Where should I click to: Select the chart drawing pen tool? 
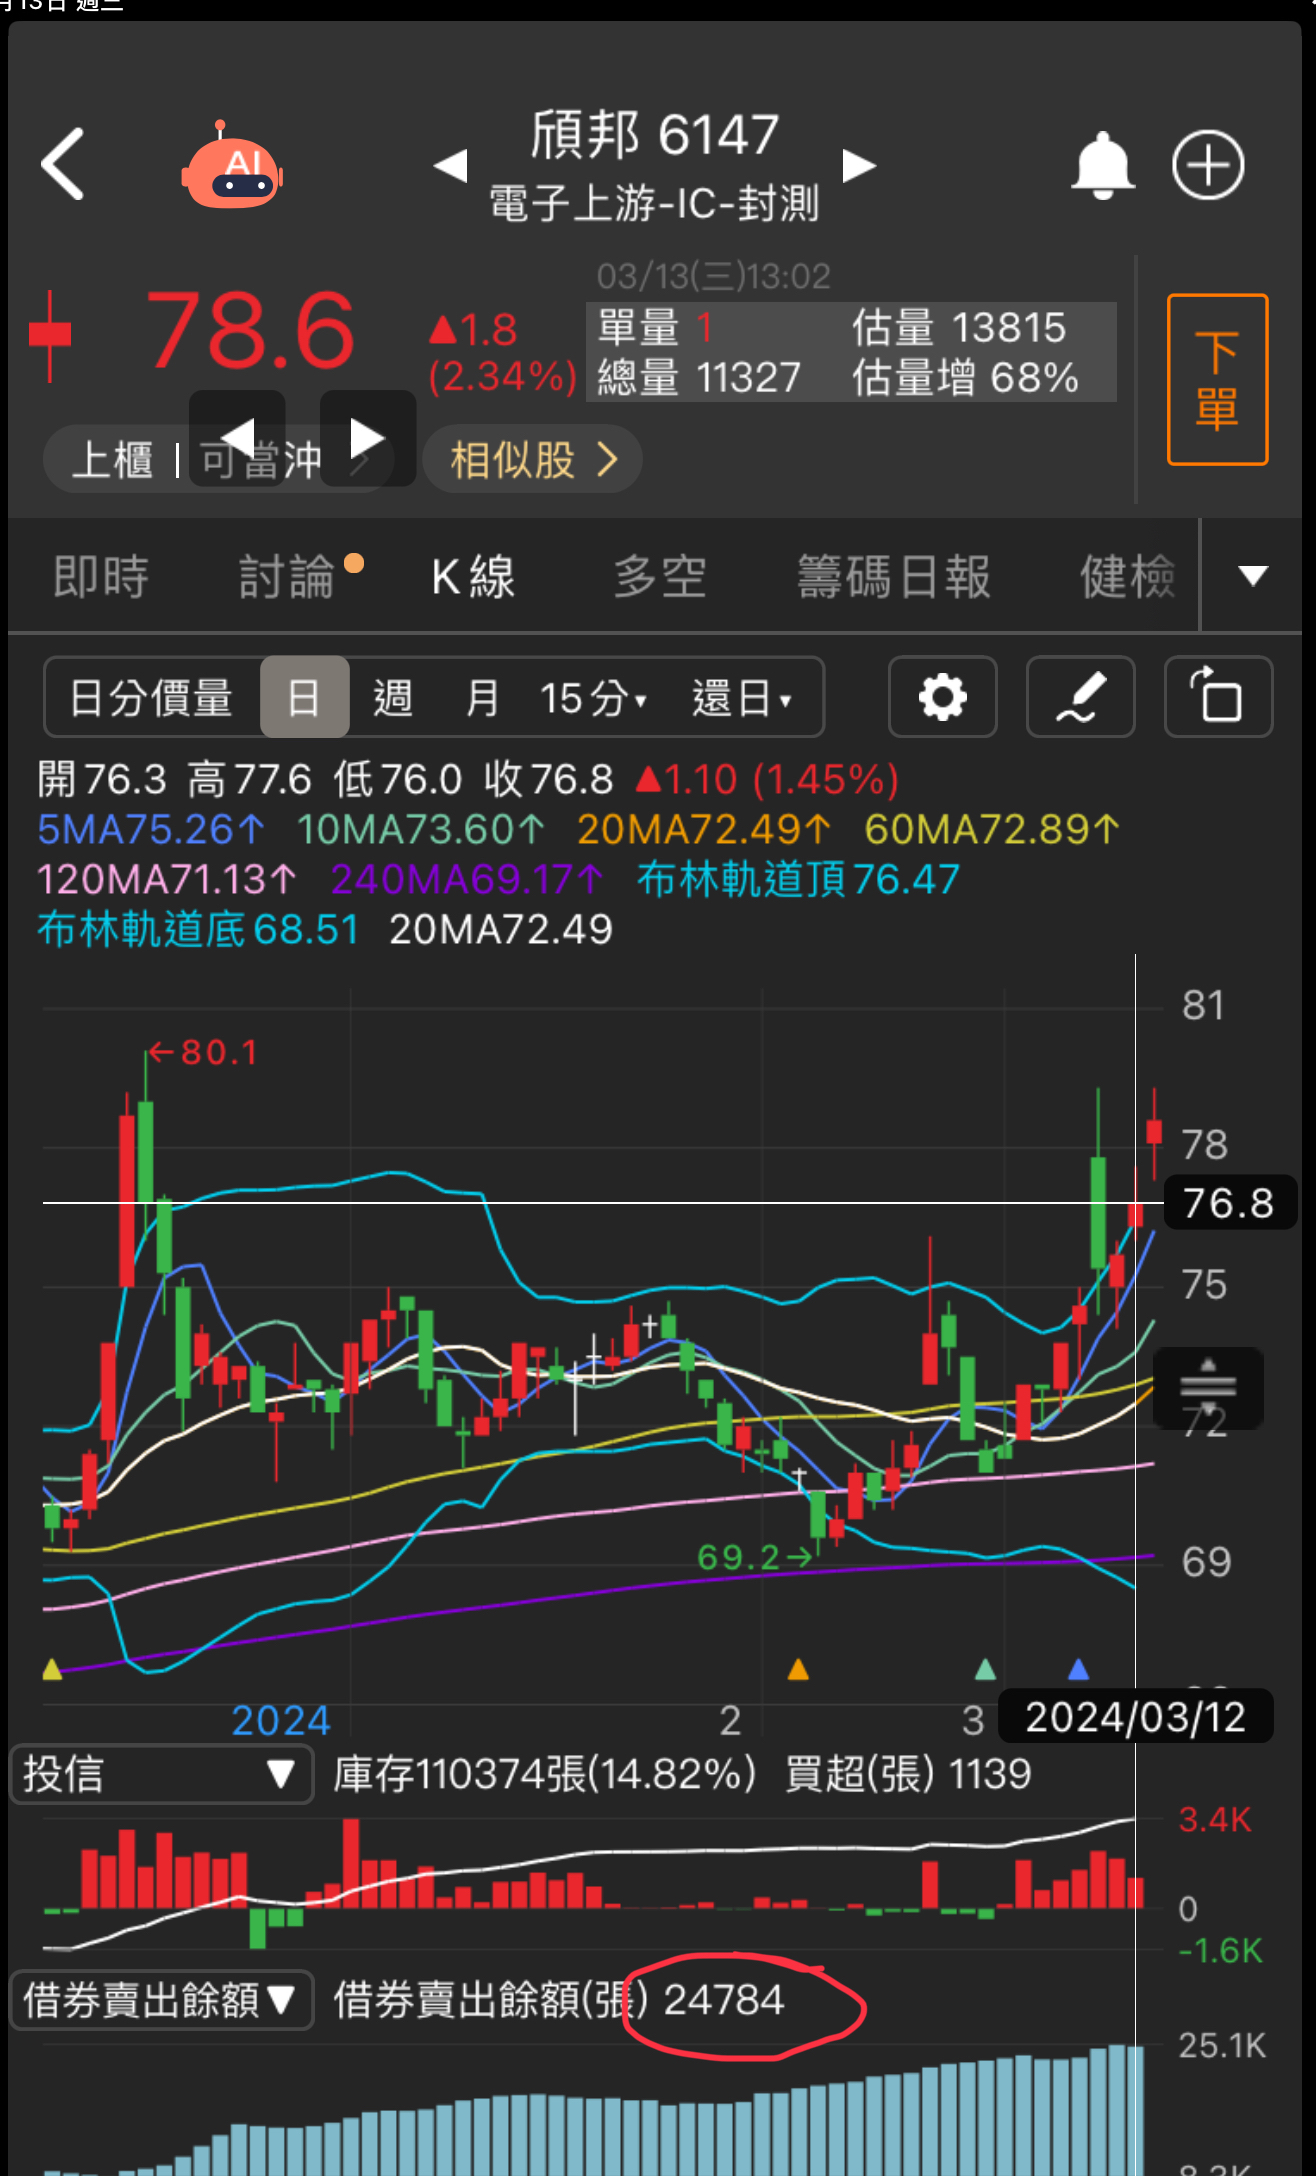click(1080, 697)
